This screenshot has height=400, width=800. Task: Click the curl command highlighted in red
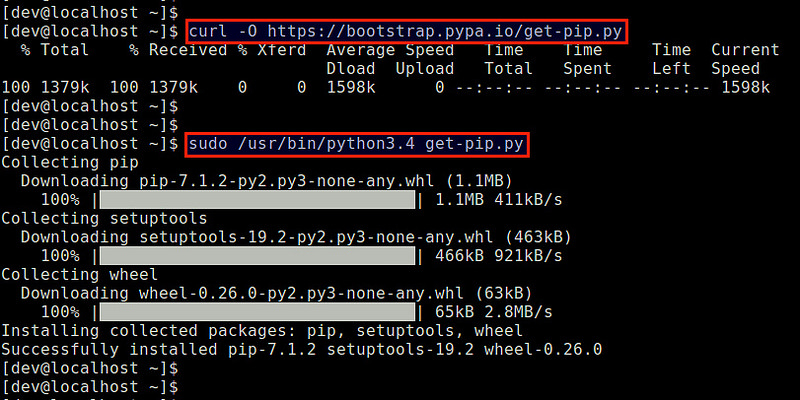406,31
